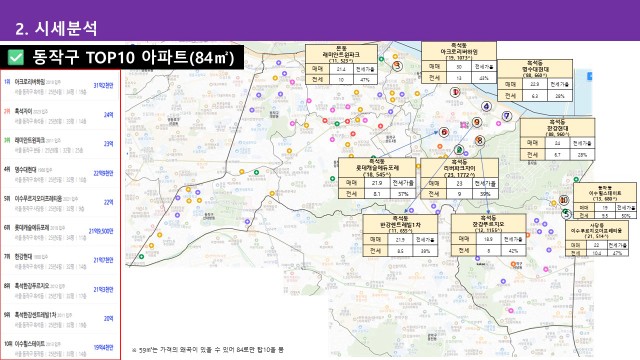The width and height of the screenshot is (640, 360).
Task: Click map marker number 8
Action: 480,140
